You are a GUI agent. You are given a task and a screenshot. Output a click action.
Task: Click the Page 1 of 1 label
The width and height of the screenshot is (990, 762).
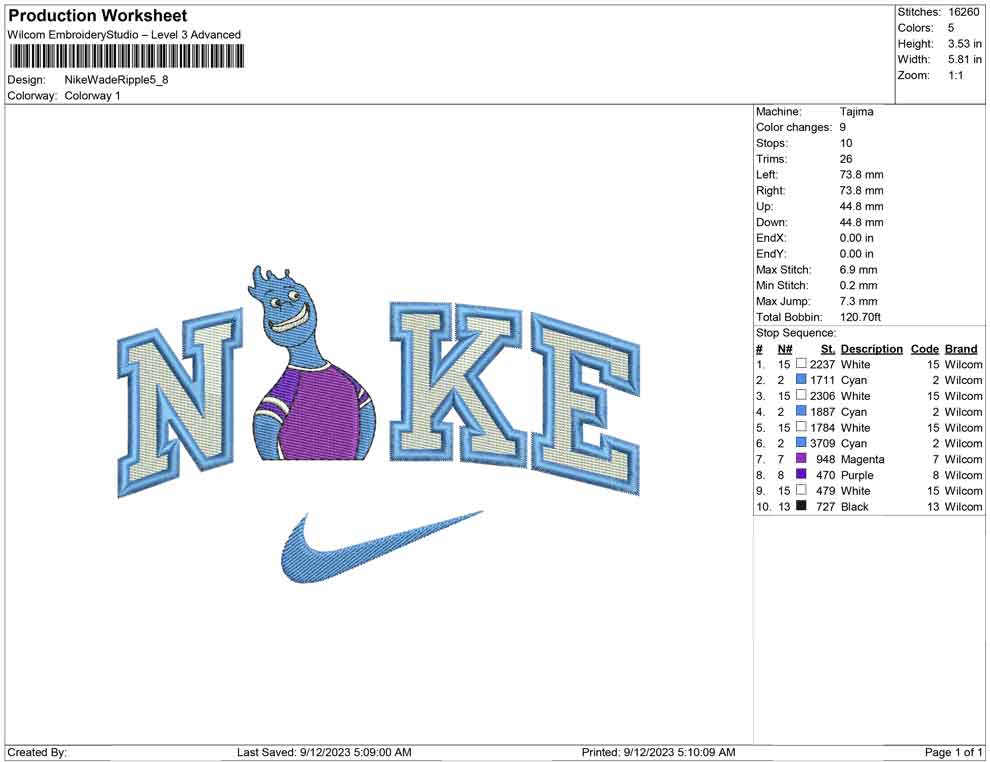[953, 753]
